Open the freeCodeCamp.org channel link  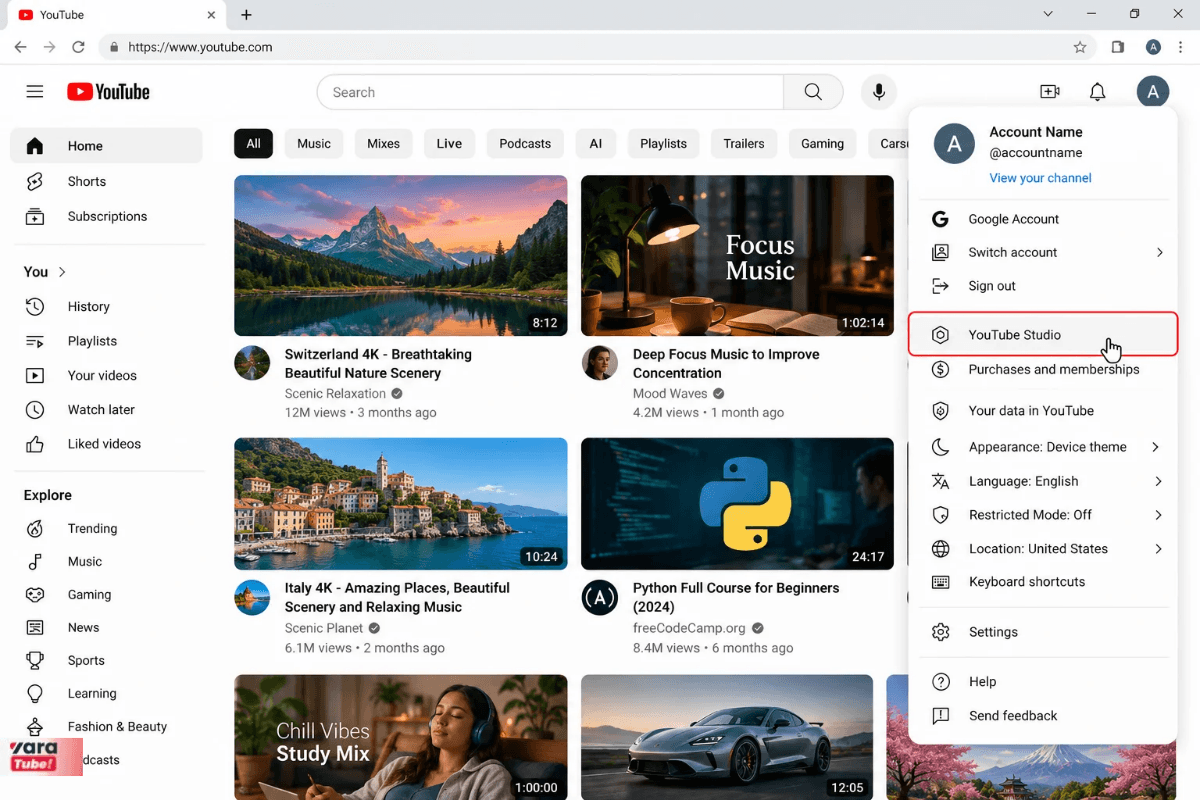[689, 628]
